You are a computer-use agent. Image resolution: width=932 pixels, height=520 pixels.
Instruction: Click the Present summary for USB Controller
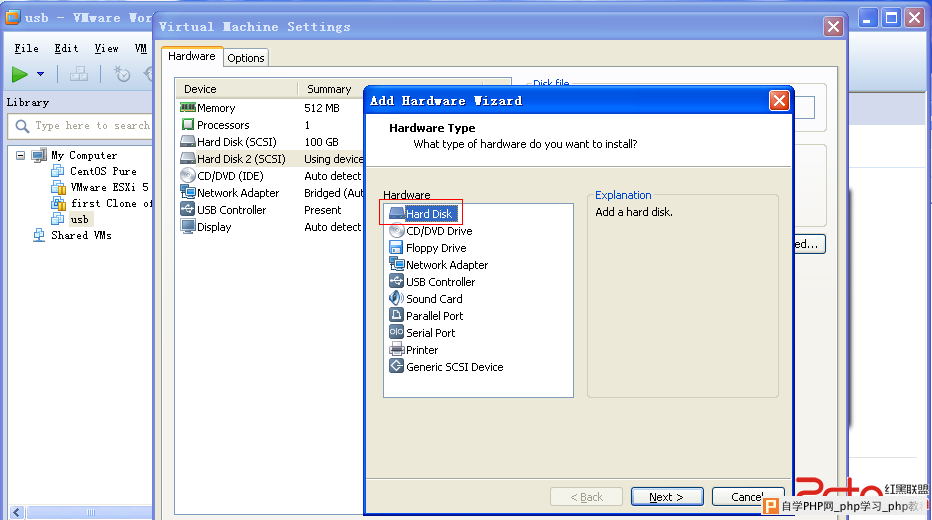pyautogui.click(x=323, y=210)
